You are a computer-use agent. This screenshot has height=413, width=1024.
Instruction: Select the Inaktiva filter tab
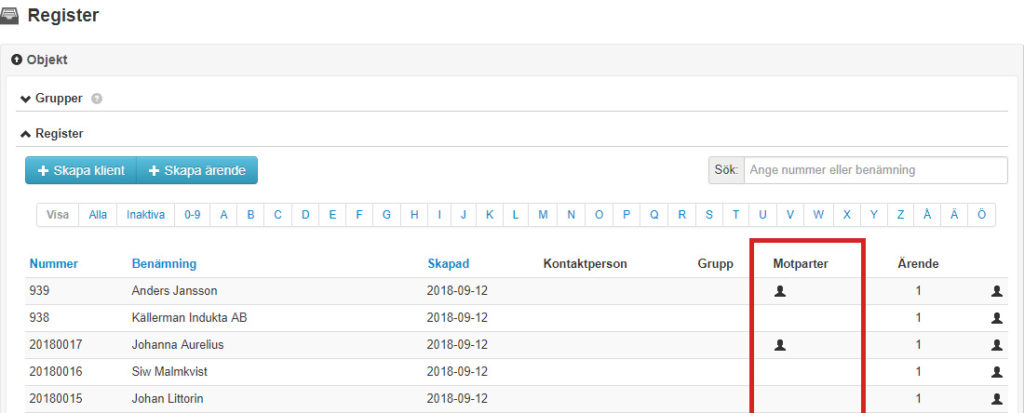click(x=145, y=215)
